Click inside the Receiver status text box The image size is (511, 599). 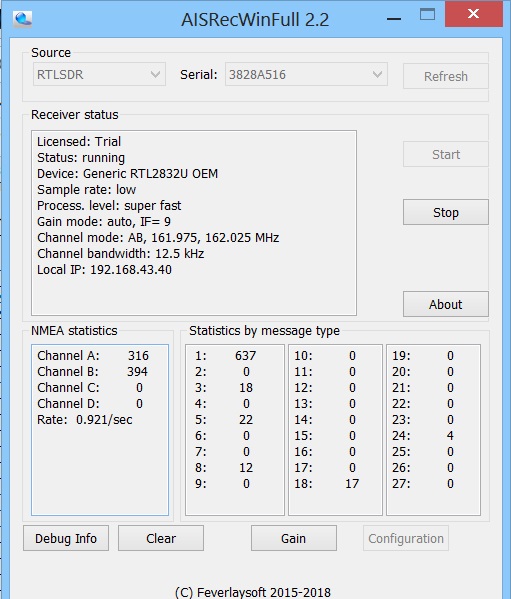coord(194,223)
